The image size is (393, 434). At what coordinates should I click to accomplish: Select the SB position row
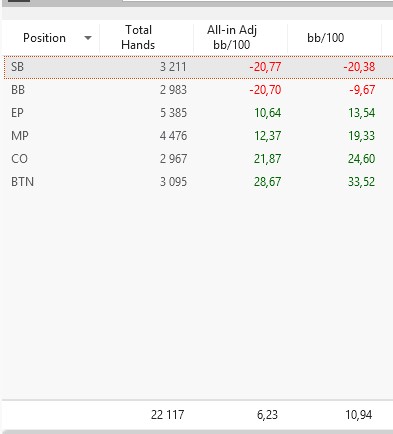[x=198, y=67]
